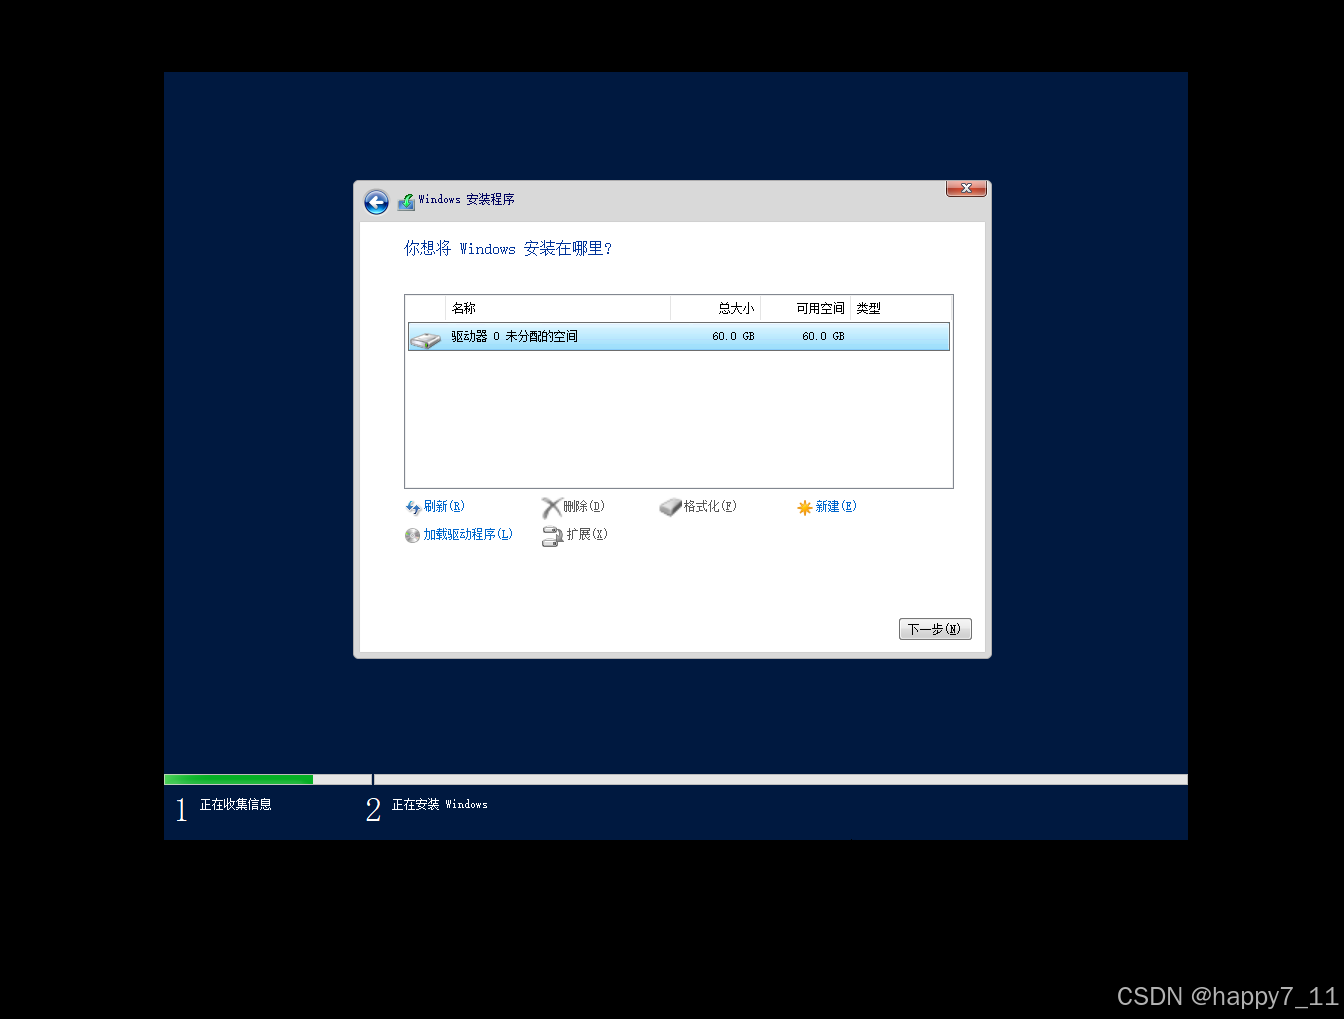Image resolution: width=1344 pixels, height=1019 pixels.
Task: Click the 删除(D) link
Action: pos(584,507)
